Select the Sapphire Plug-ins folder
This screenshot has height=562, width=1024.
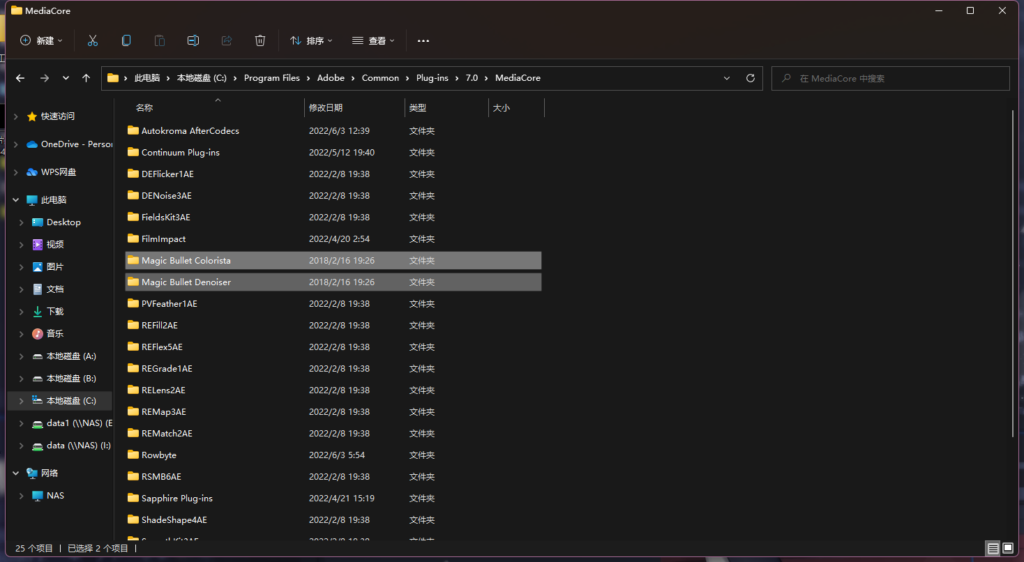coord(333,498)
